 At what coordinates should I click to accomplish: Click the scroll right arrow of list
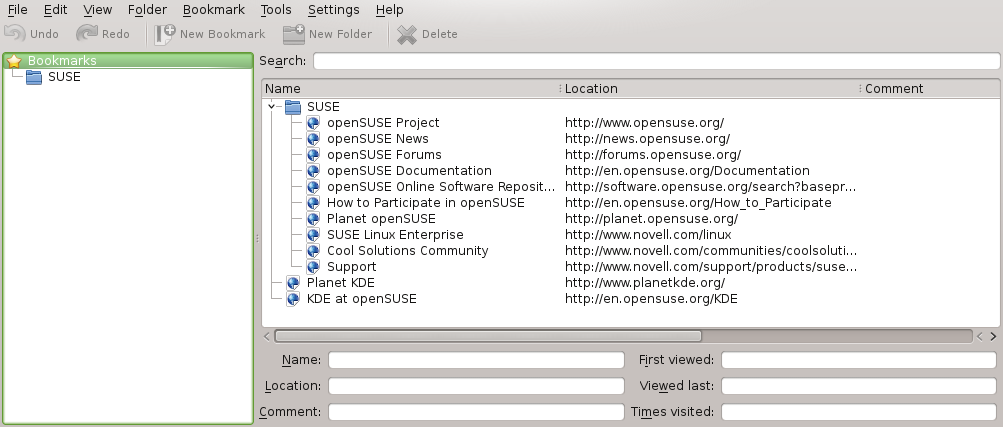(993, 337)
